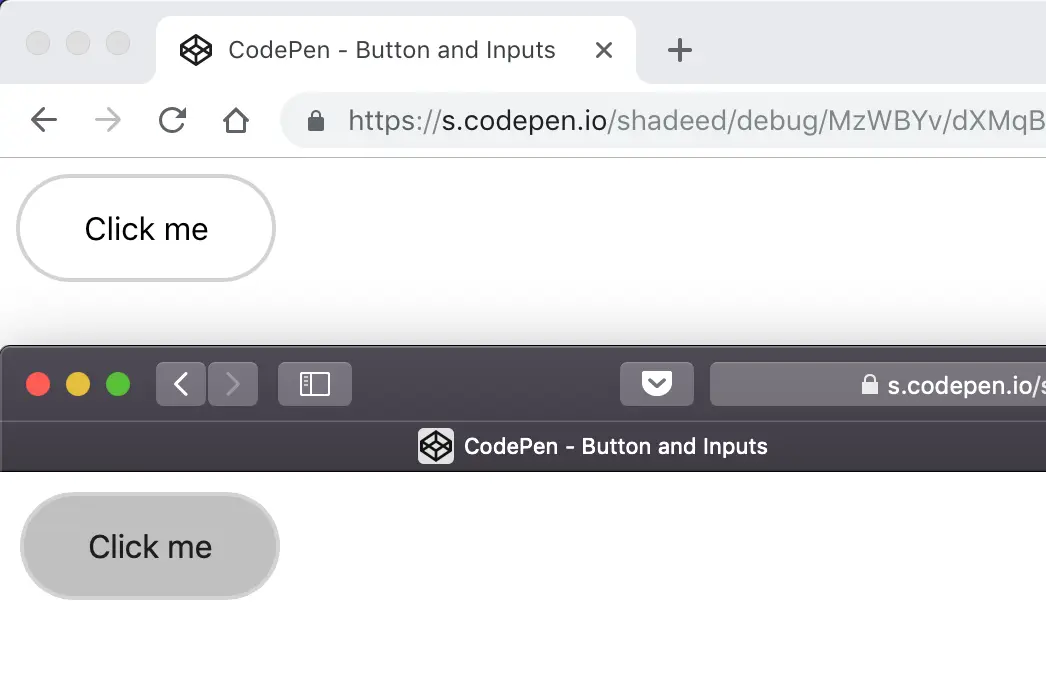Select Chrome's CodePen - Button and Inputs tab
1046x692 pixels.
pyautogui.click(x=390, y=50)
